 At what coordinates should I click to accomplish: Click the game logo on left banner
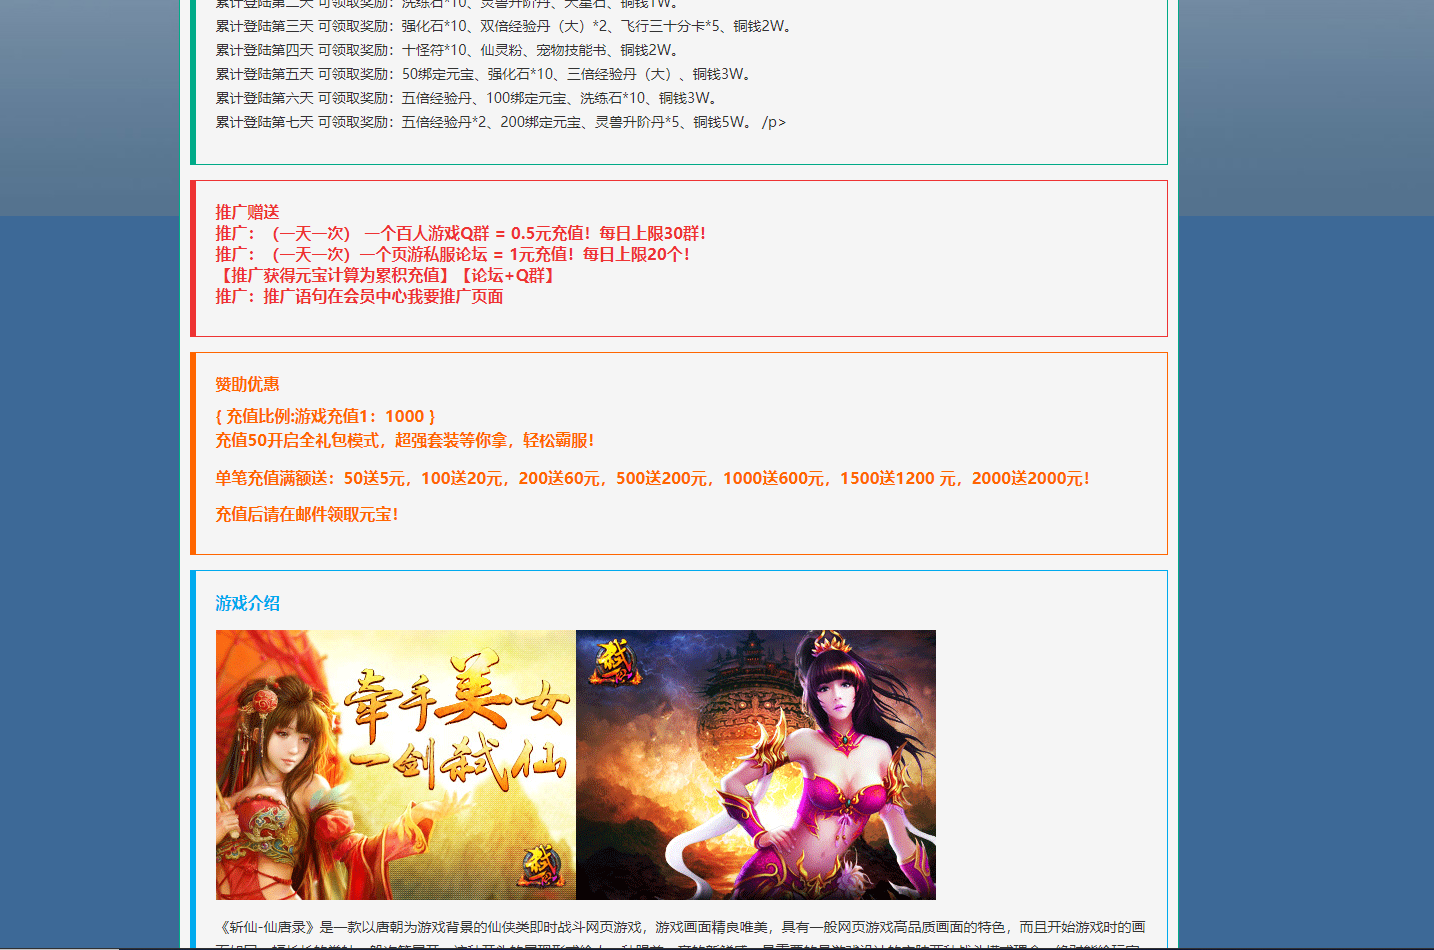[x=540, y=866]
